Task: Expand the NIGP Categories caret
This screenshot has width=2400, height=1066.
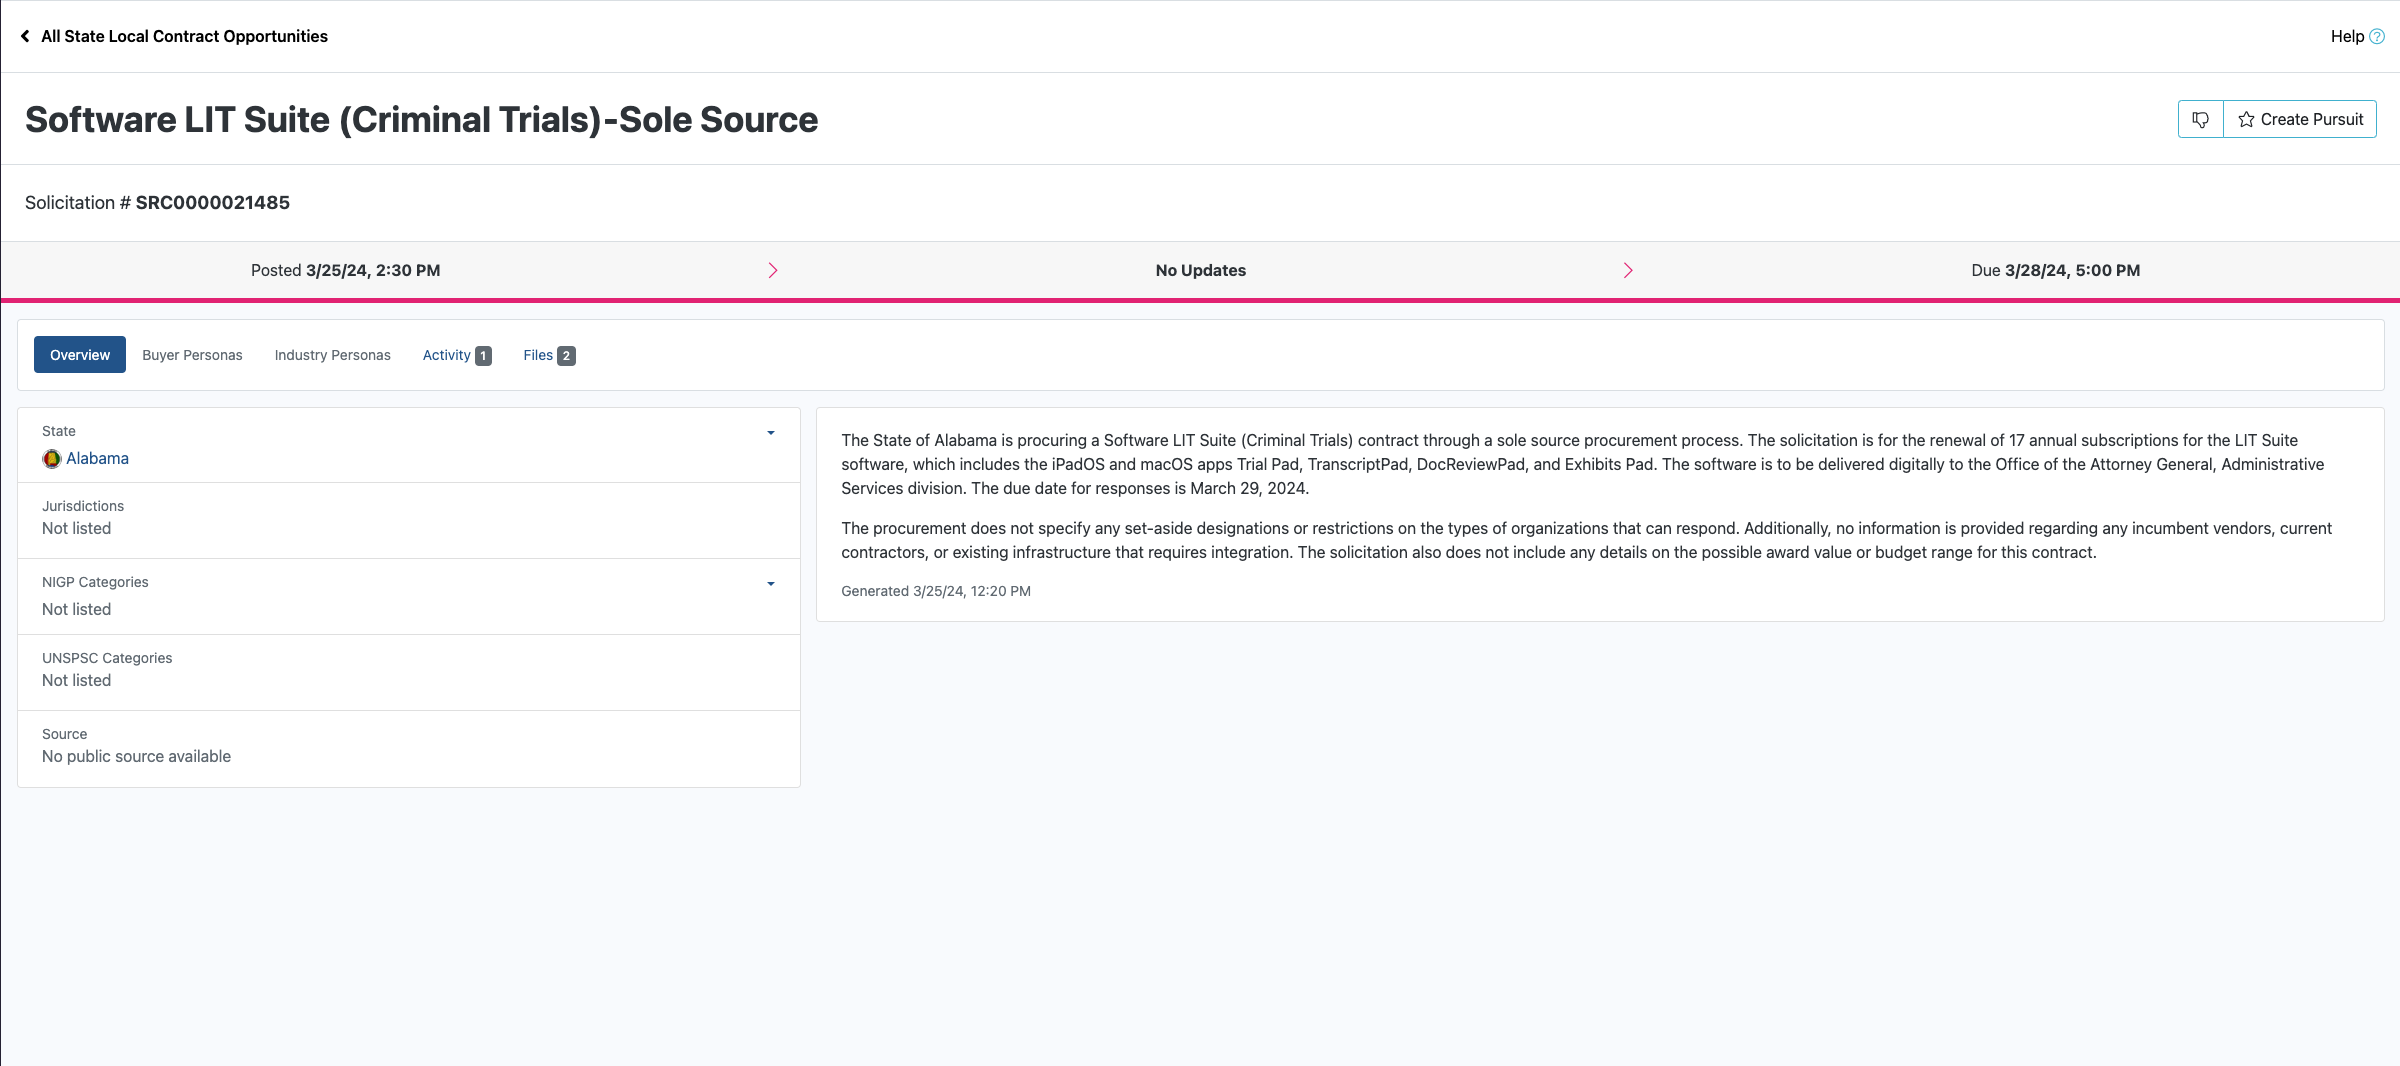Action: (x=771, y=584)
